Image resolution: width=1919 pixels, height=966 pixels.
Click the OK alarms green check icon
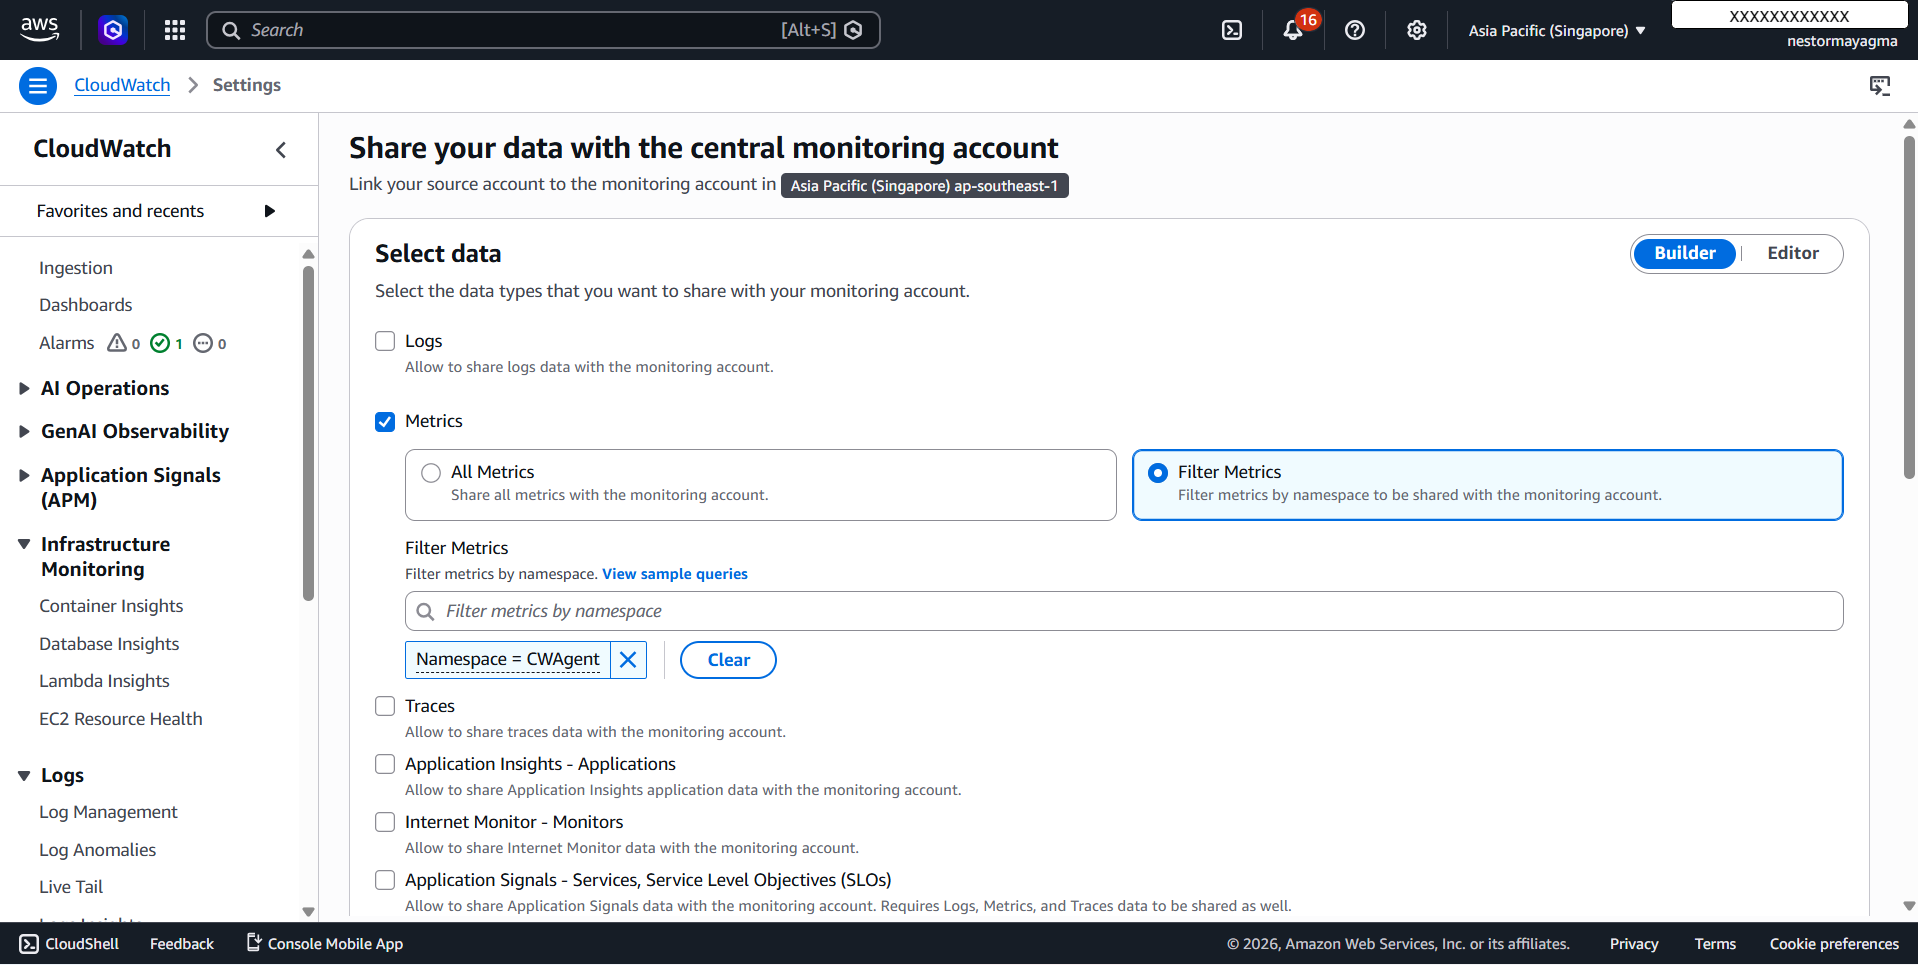[160, 343]
